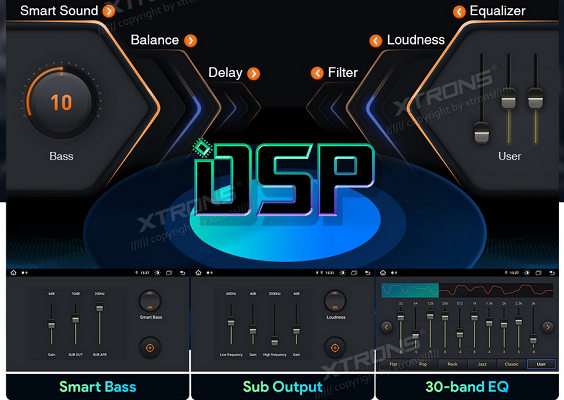The width and height of the screenshot is (564, 400).
Task: Click the orange arrow beside Delay
Action: coord(254,74)
